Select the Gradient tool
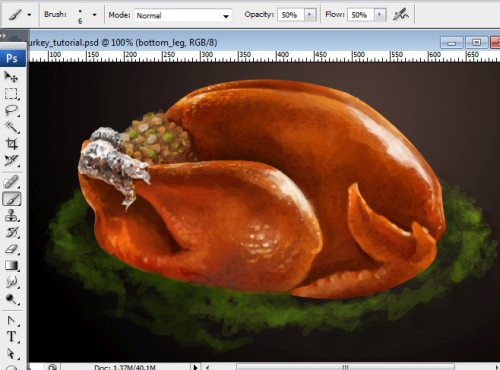The image size is (500, 370). click(x=11, y=266)
